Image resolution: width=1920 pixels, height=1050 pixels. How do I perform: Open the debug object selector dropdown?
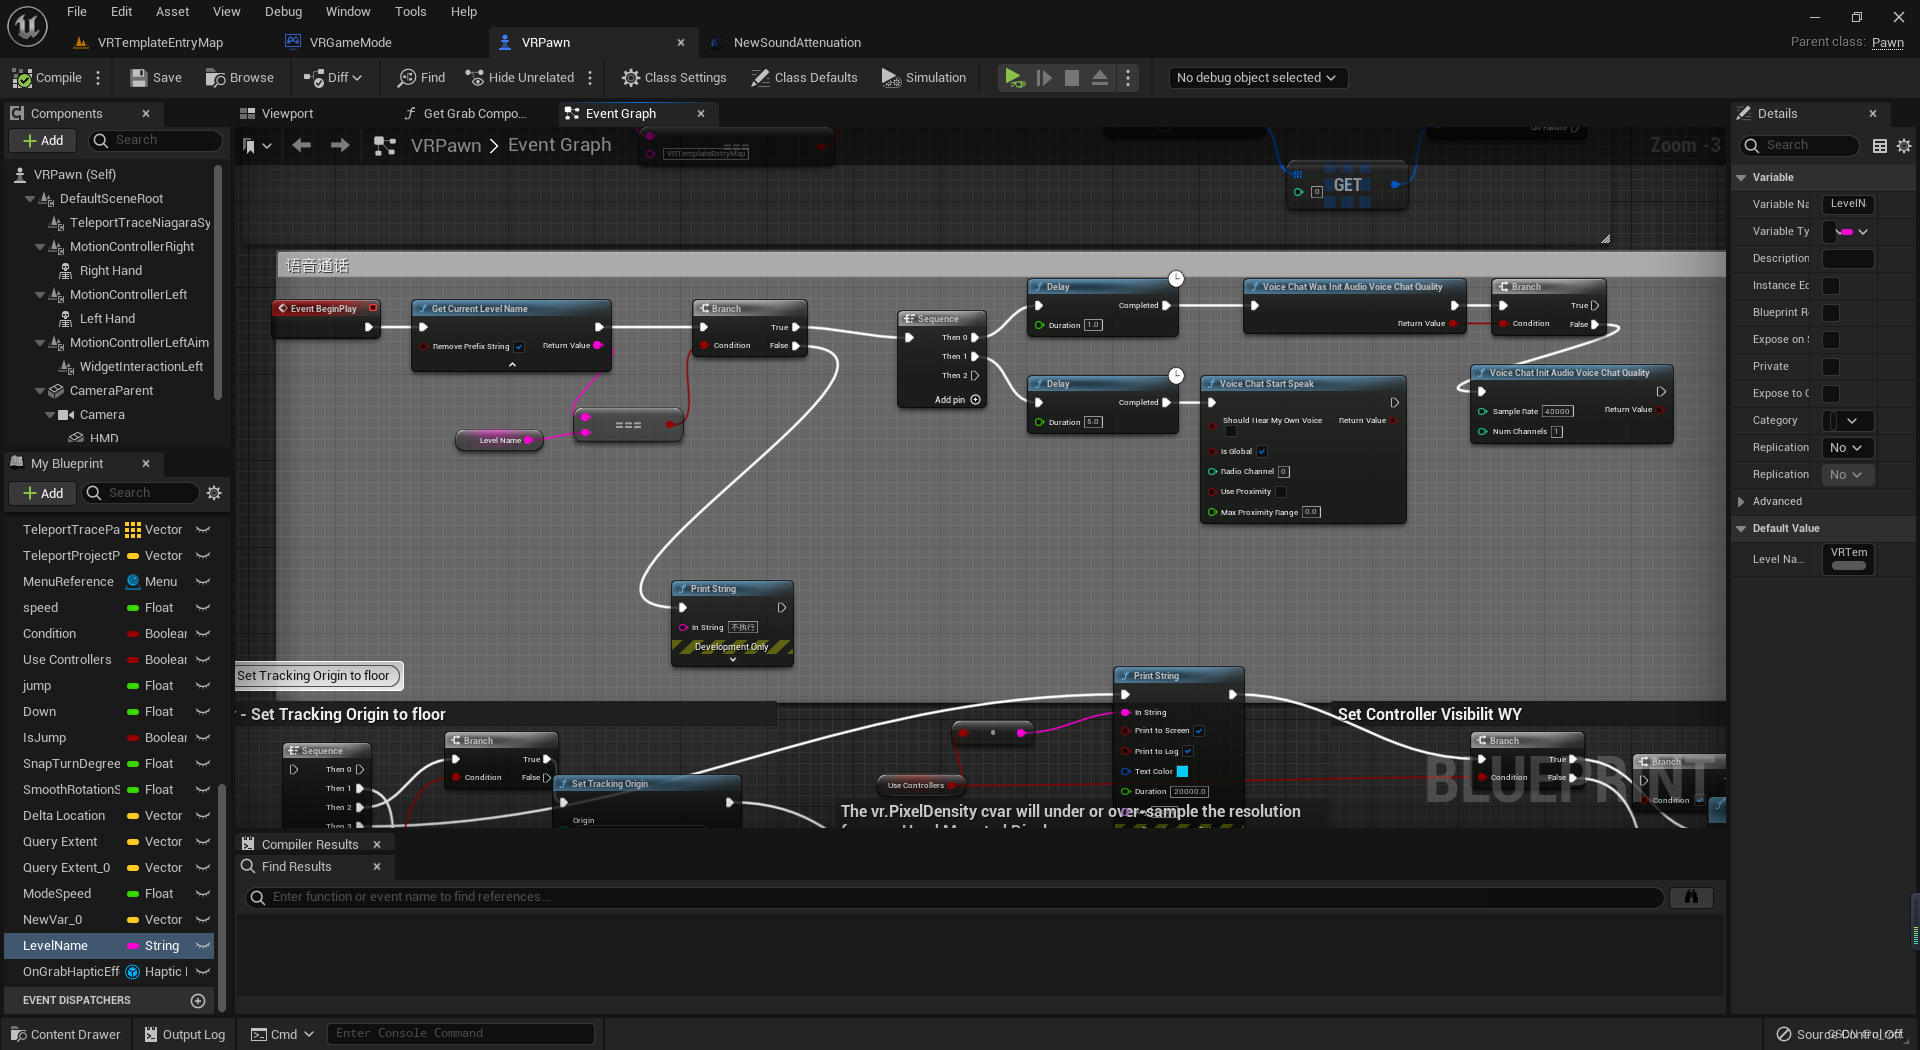point(1258,78)
